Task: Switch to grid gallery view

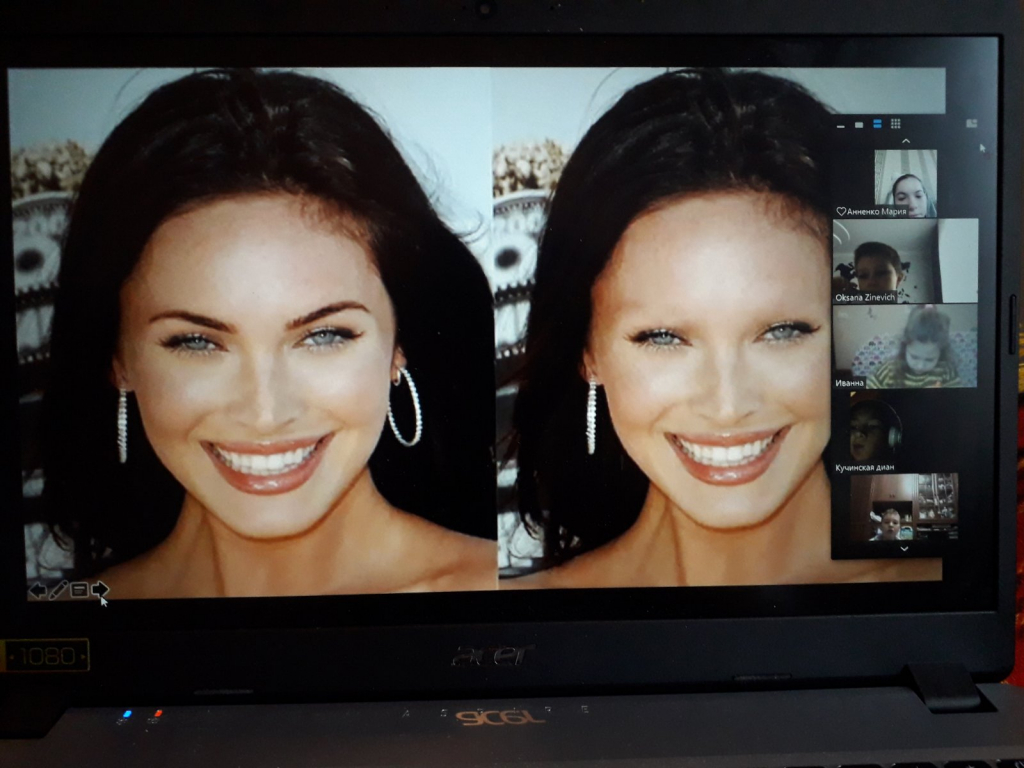Action: click(x=895, y=124)
